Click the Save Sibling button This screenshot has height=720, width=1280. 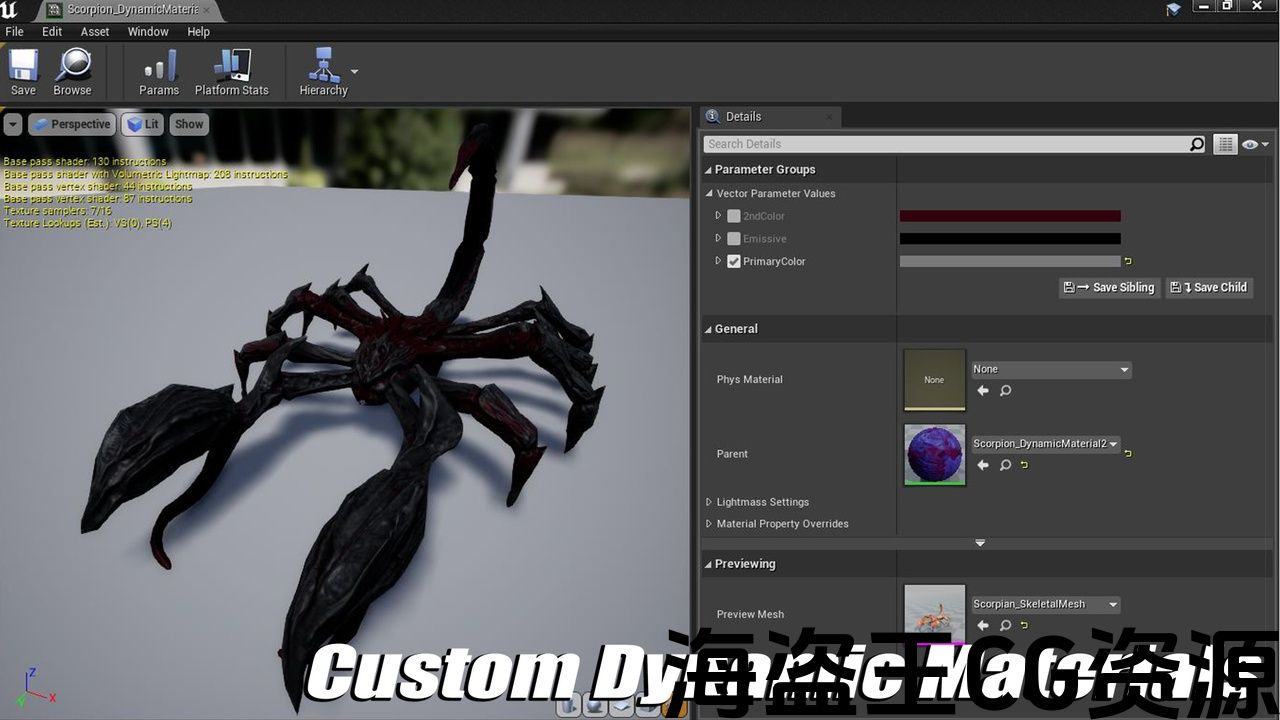(x=1109, y=288)
